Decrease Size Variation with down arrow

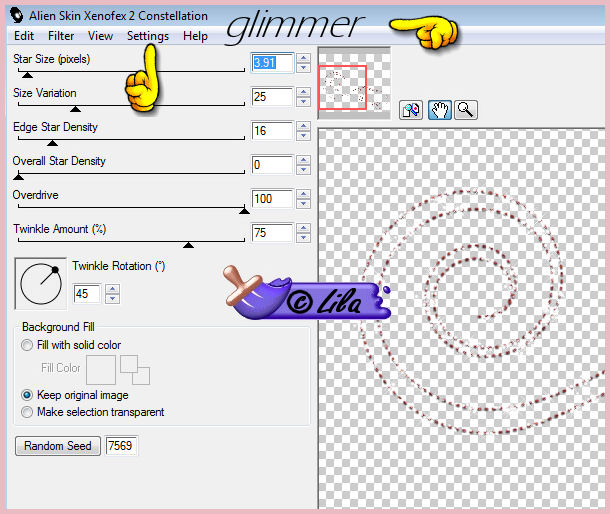(x=303, y=102)
